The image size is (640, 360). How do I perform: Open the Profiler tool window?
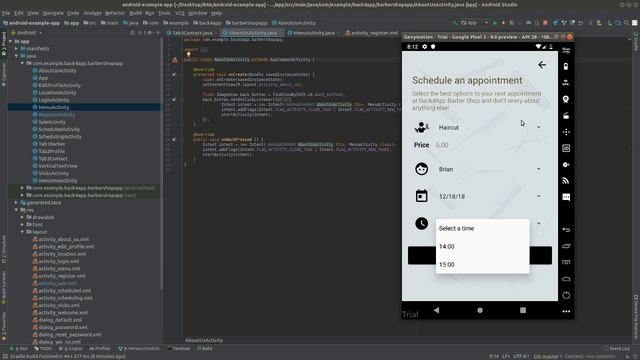pos(100,349)
